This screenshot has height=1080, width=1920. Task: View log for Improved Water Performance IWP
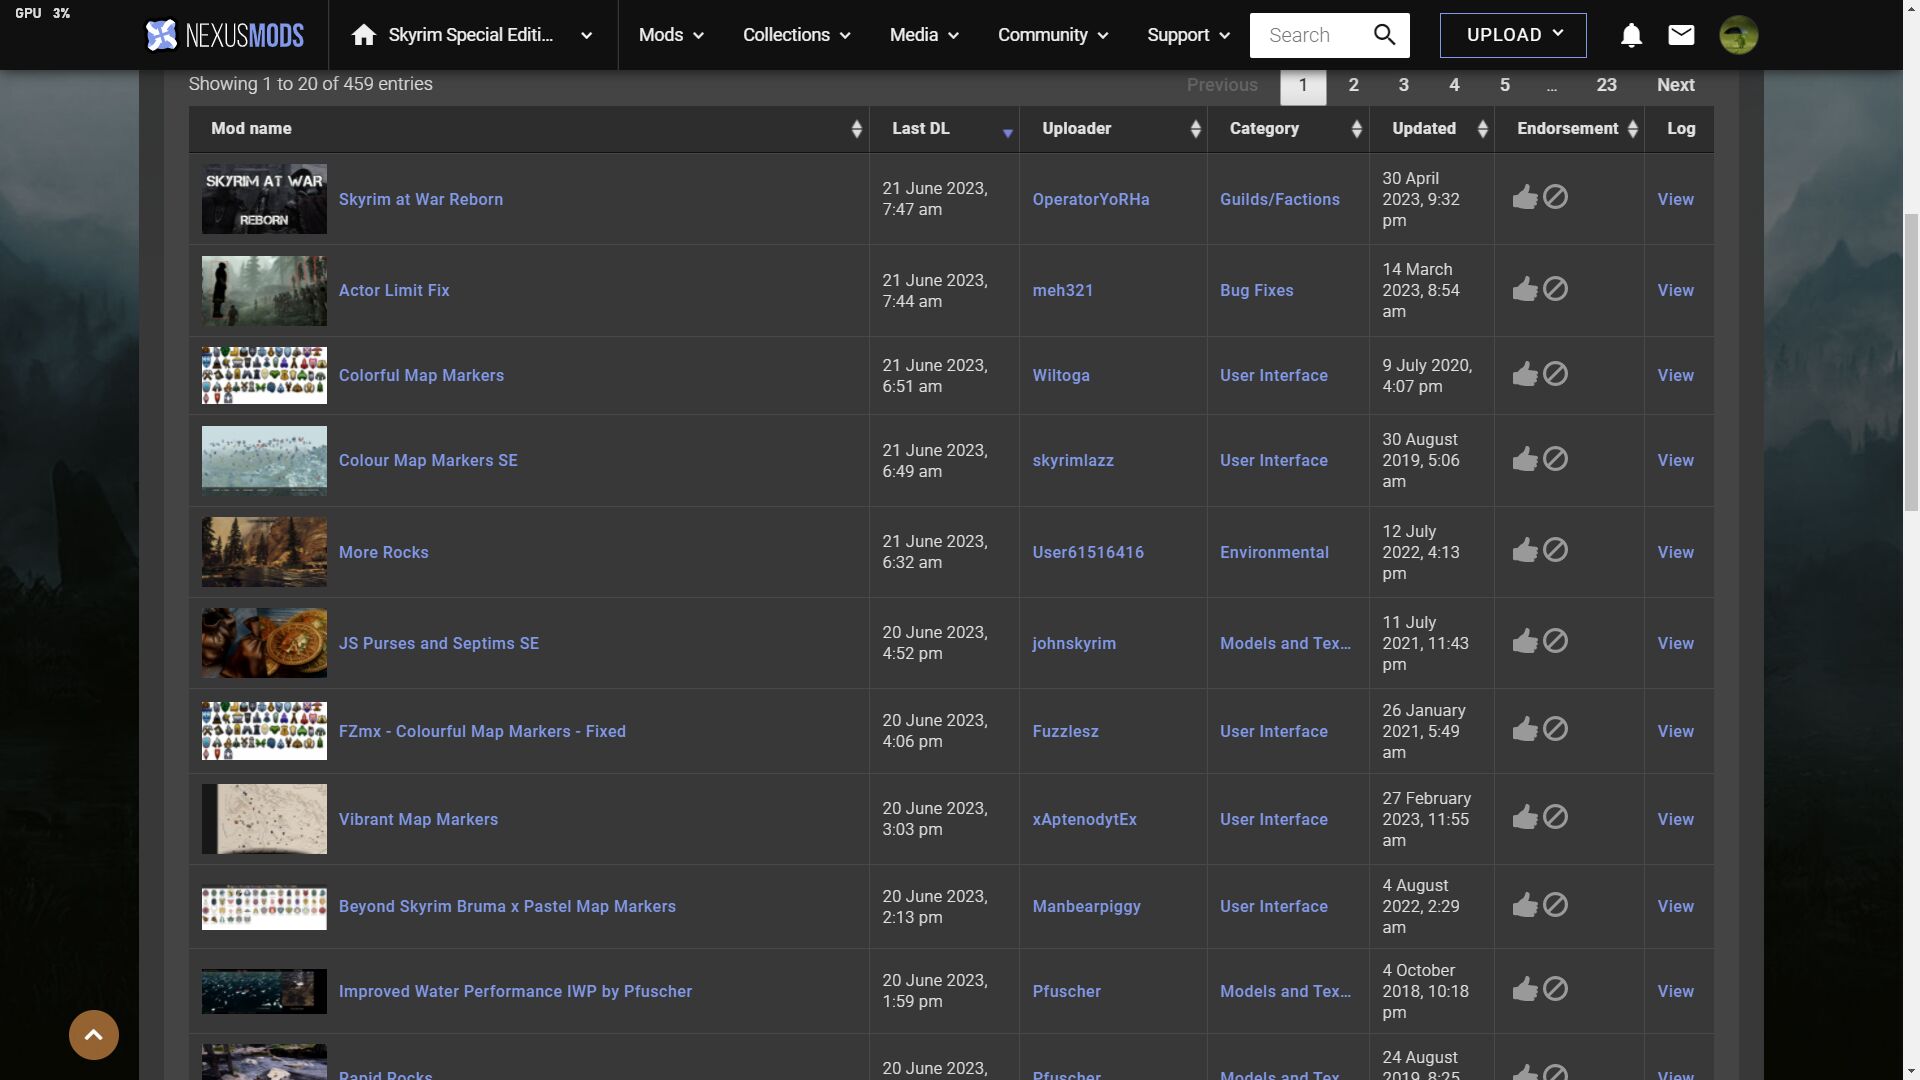coord(1675,992)
